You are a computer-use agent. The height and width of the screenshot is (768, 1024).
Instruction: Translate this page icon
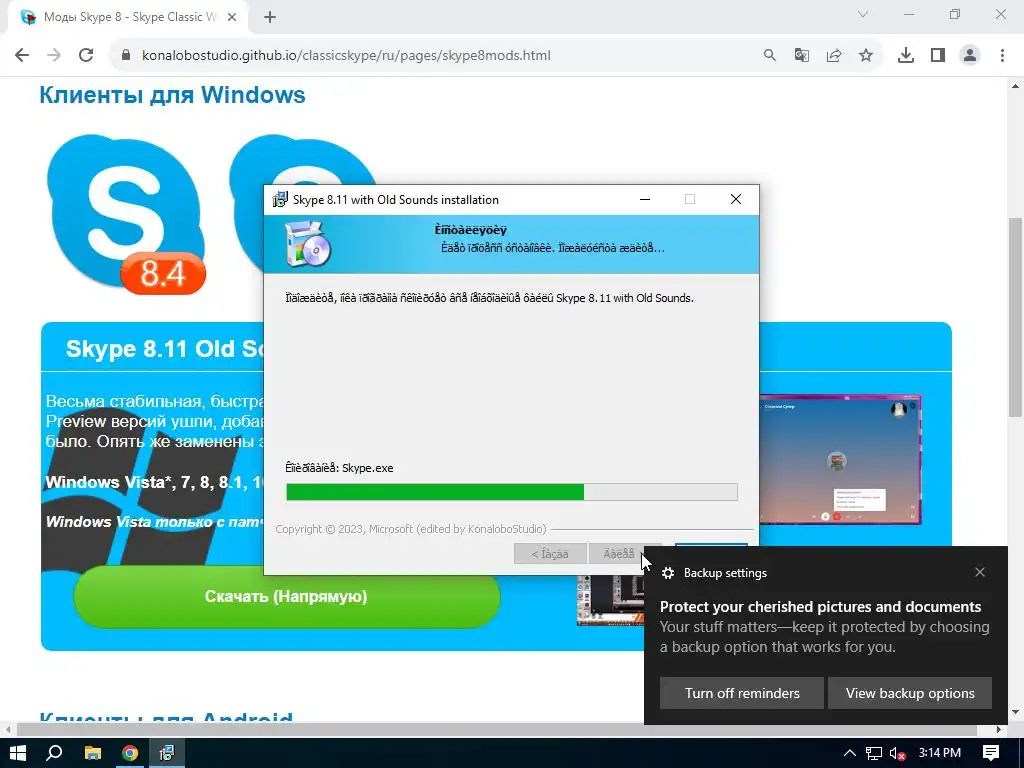(802, 56)
